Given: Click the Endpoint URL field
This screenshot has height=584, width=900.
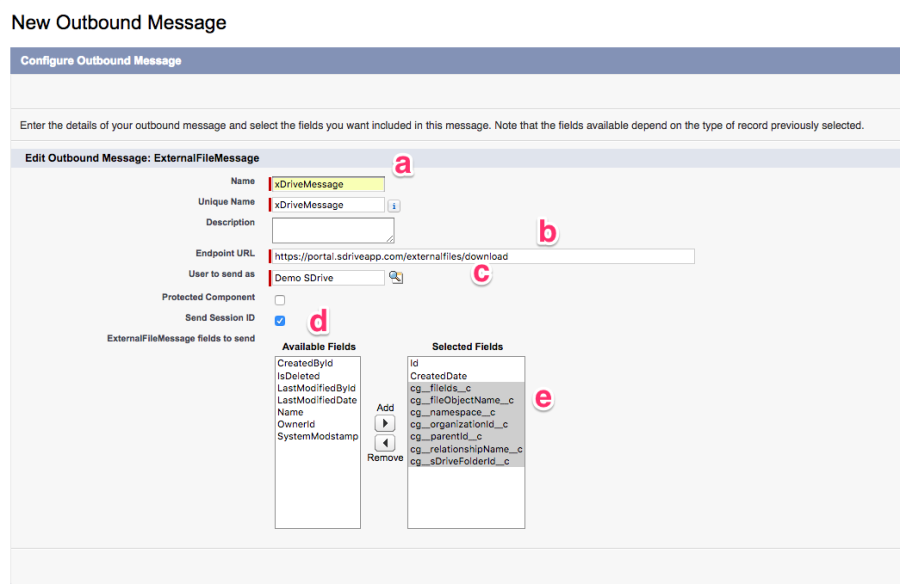Looking at the screenshot, I should tap(482, 257).
